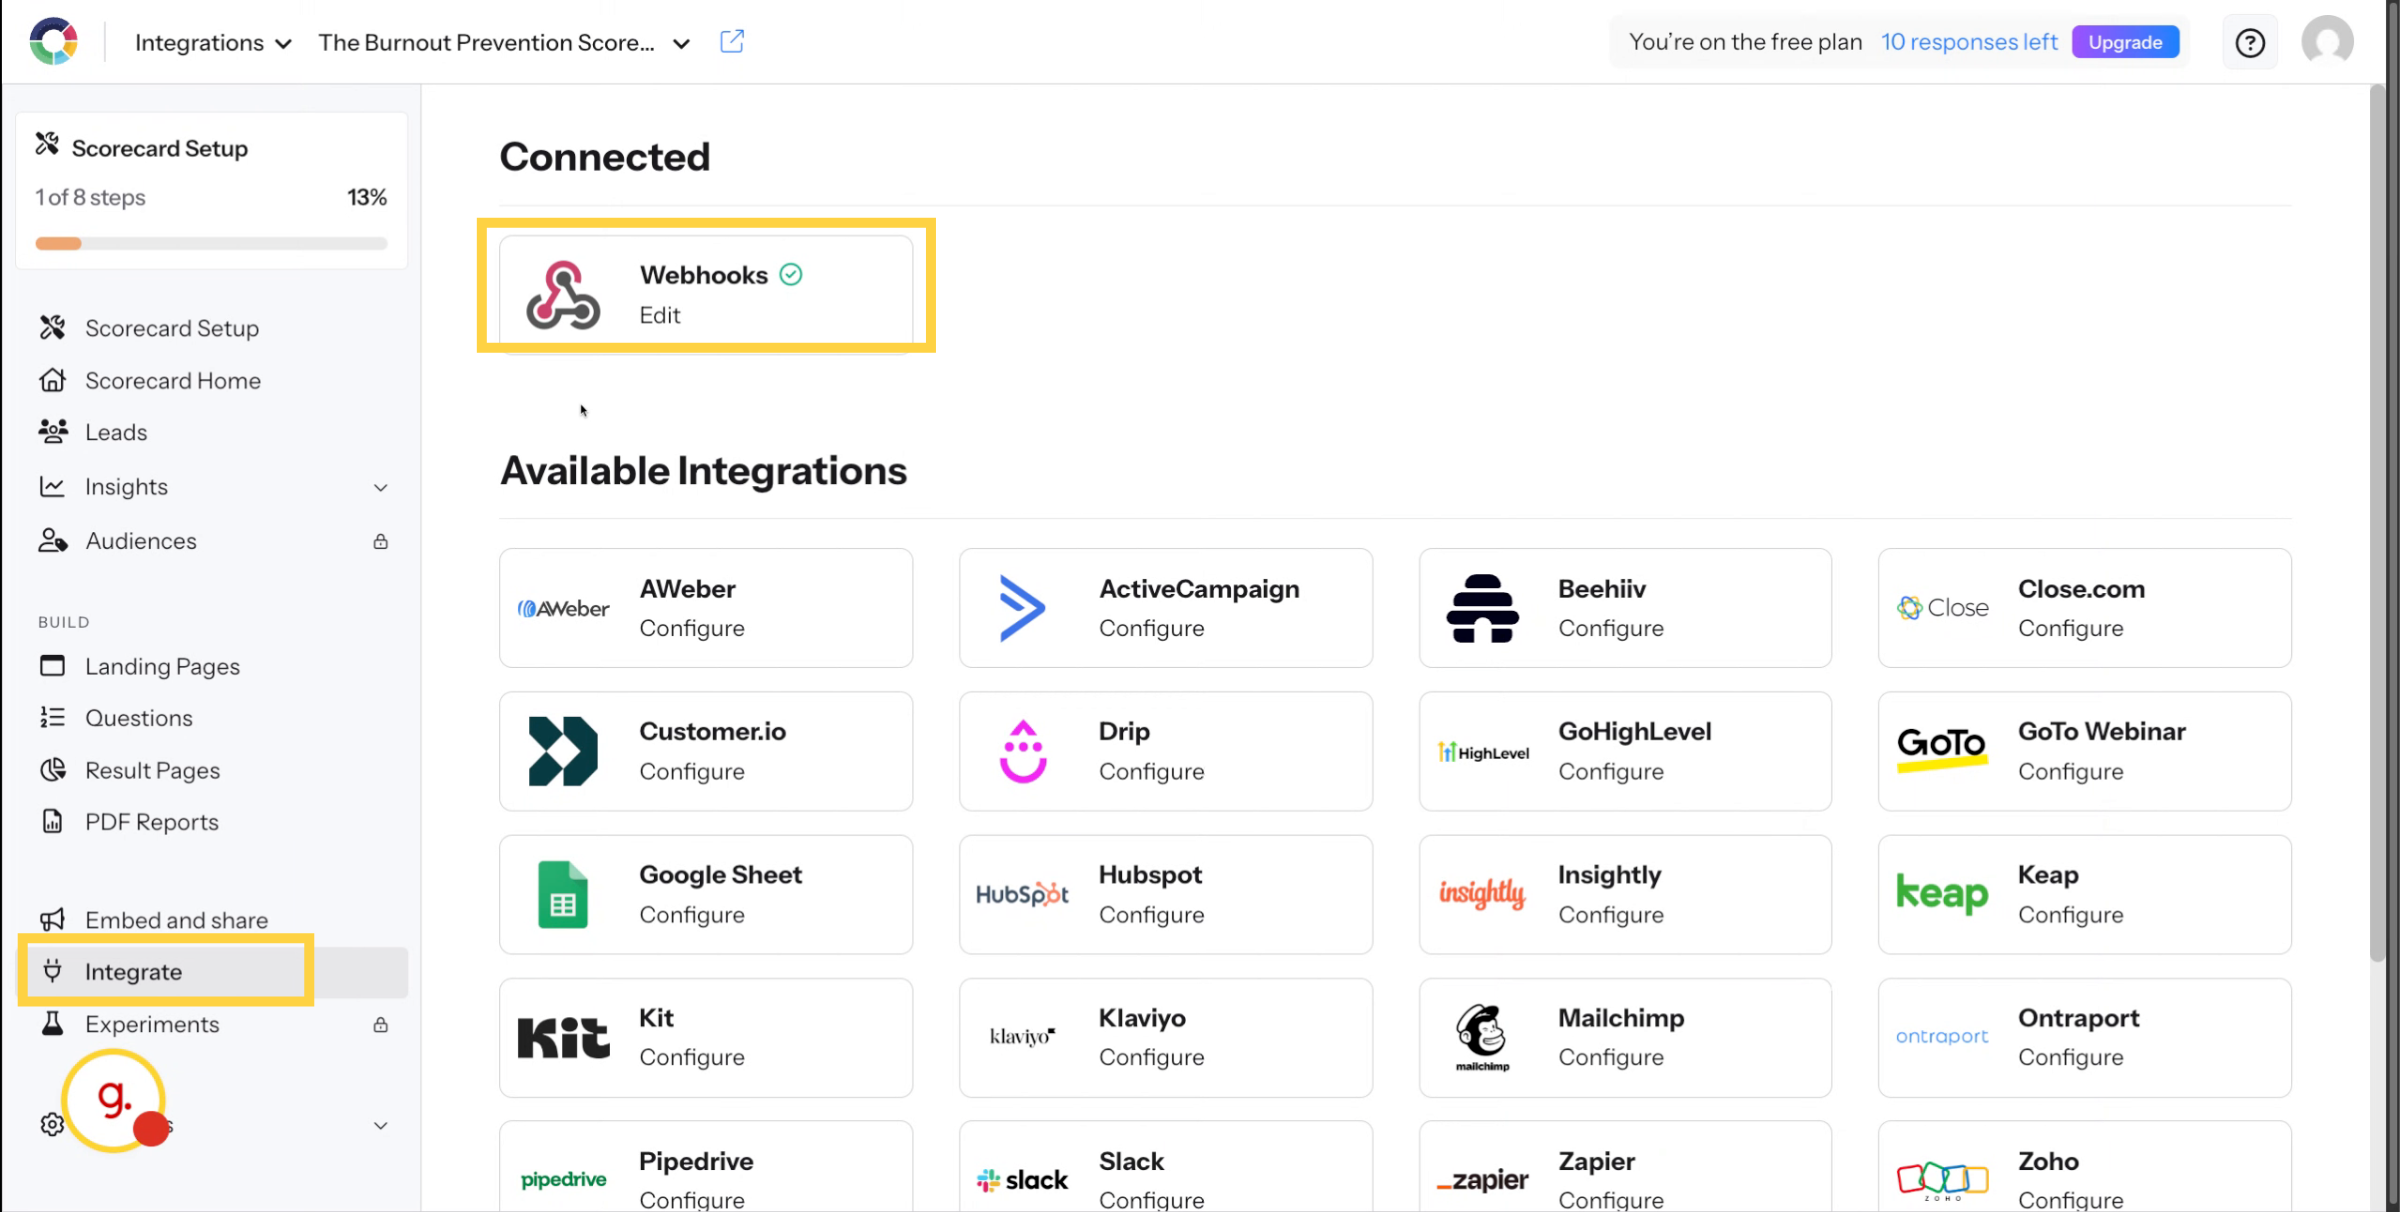Click the Customer.io title text
Viewport: 2400px width, 1212px height.
tap(712, 731)
